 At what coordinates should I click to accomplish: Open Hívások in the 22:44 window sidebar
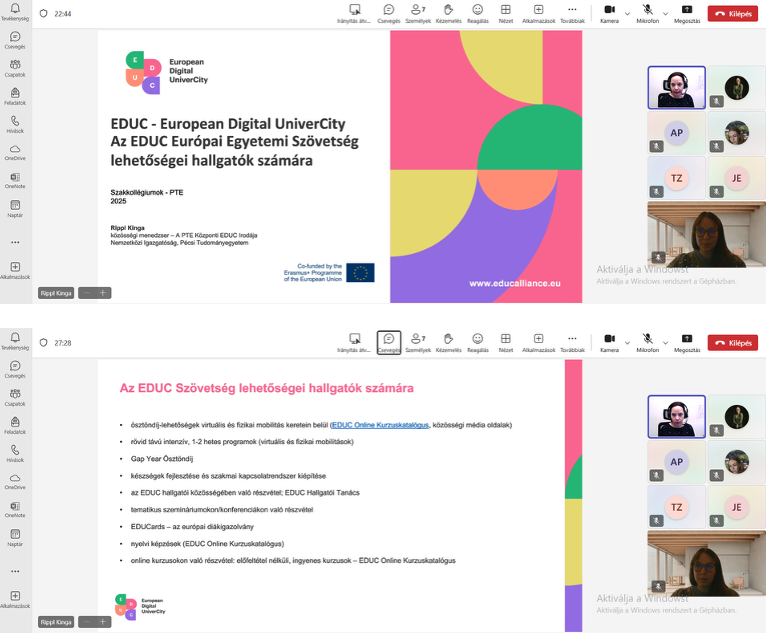(x=15, y=125)
